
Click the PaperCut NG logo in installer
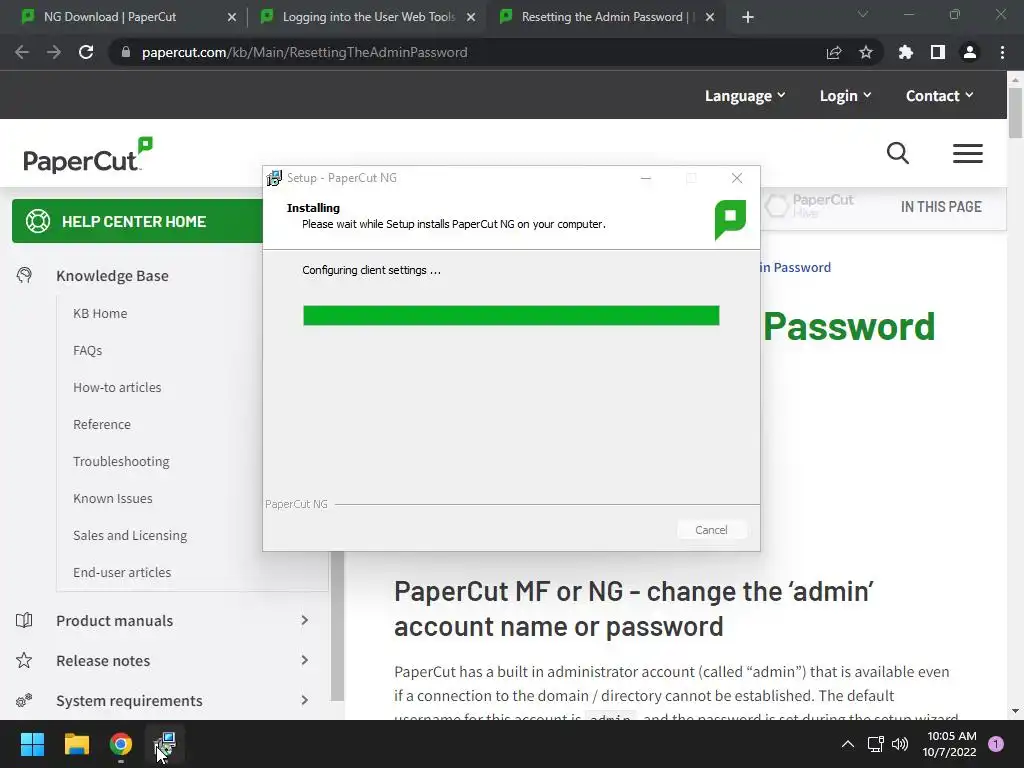tap(730, 219)
